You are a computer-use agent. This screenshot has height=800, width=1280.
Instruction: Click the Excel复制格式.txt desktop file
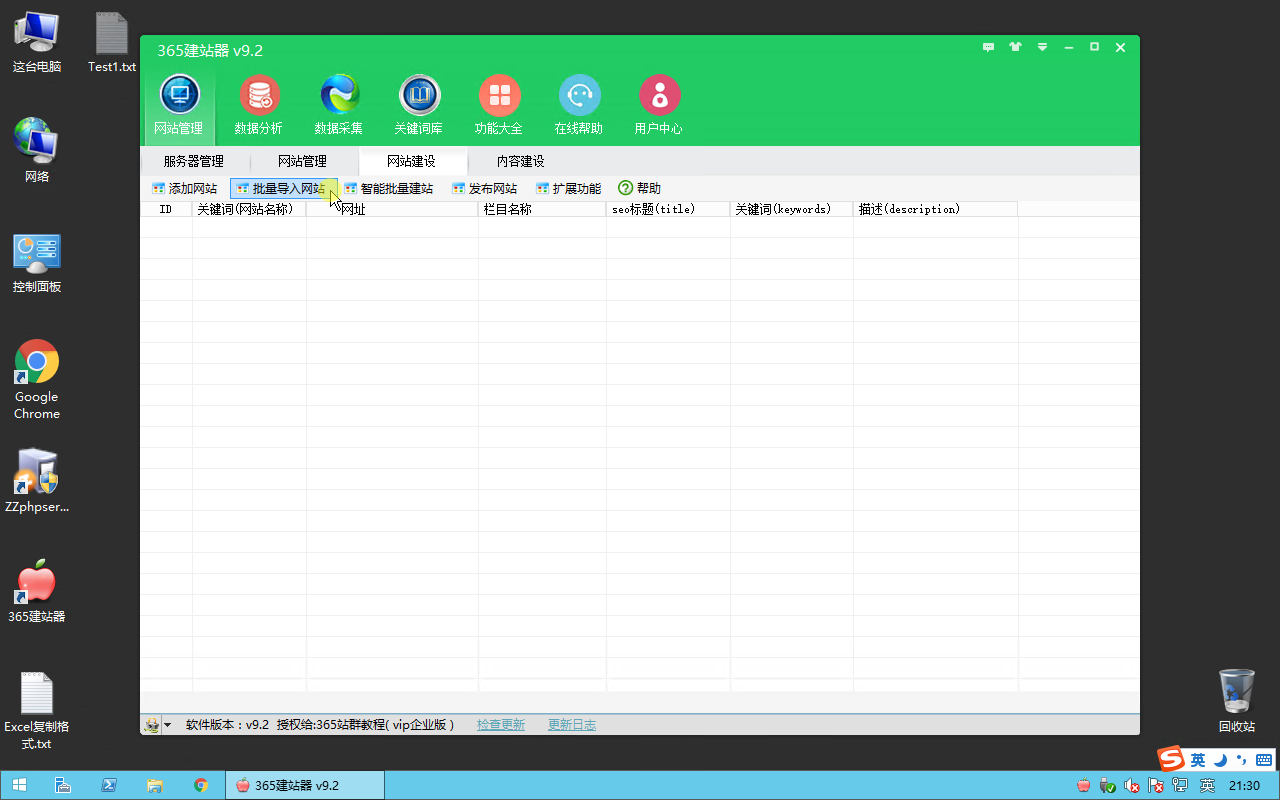[37, 710]
